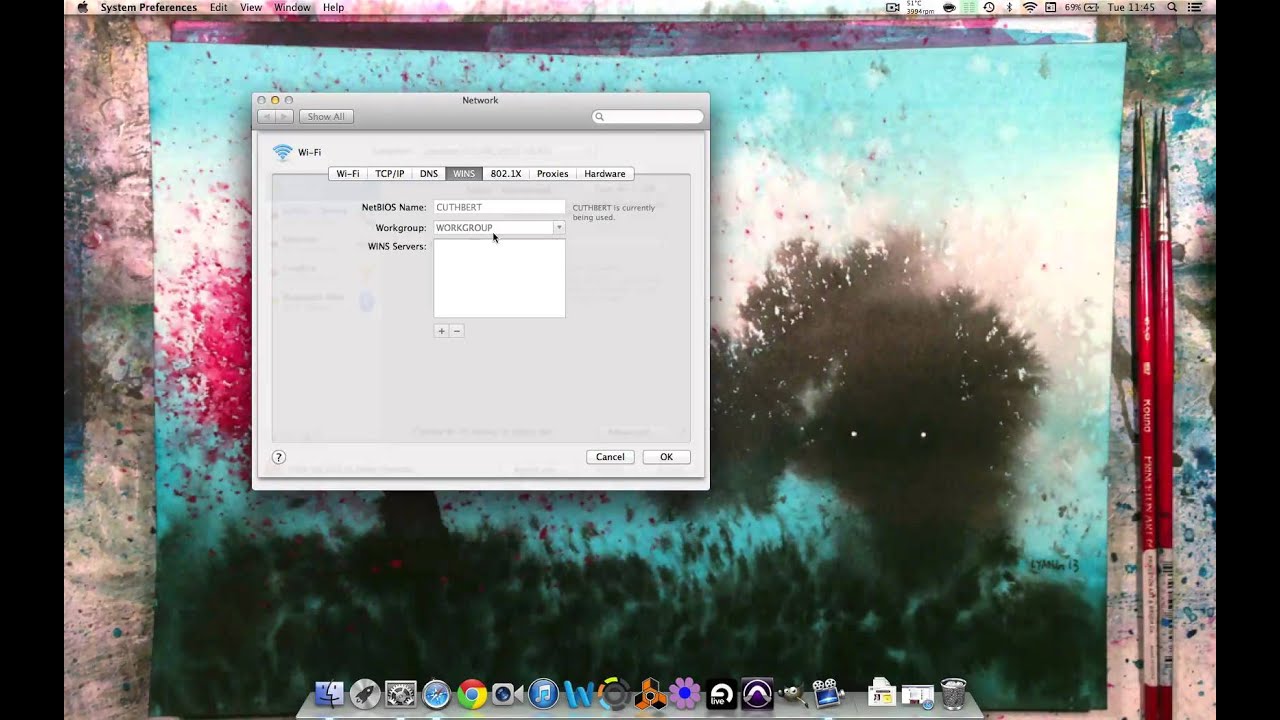This screenshot has height=720, width=1280.
Task: Switch to the Wi-Fi tab
Action: (348, 174)
